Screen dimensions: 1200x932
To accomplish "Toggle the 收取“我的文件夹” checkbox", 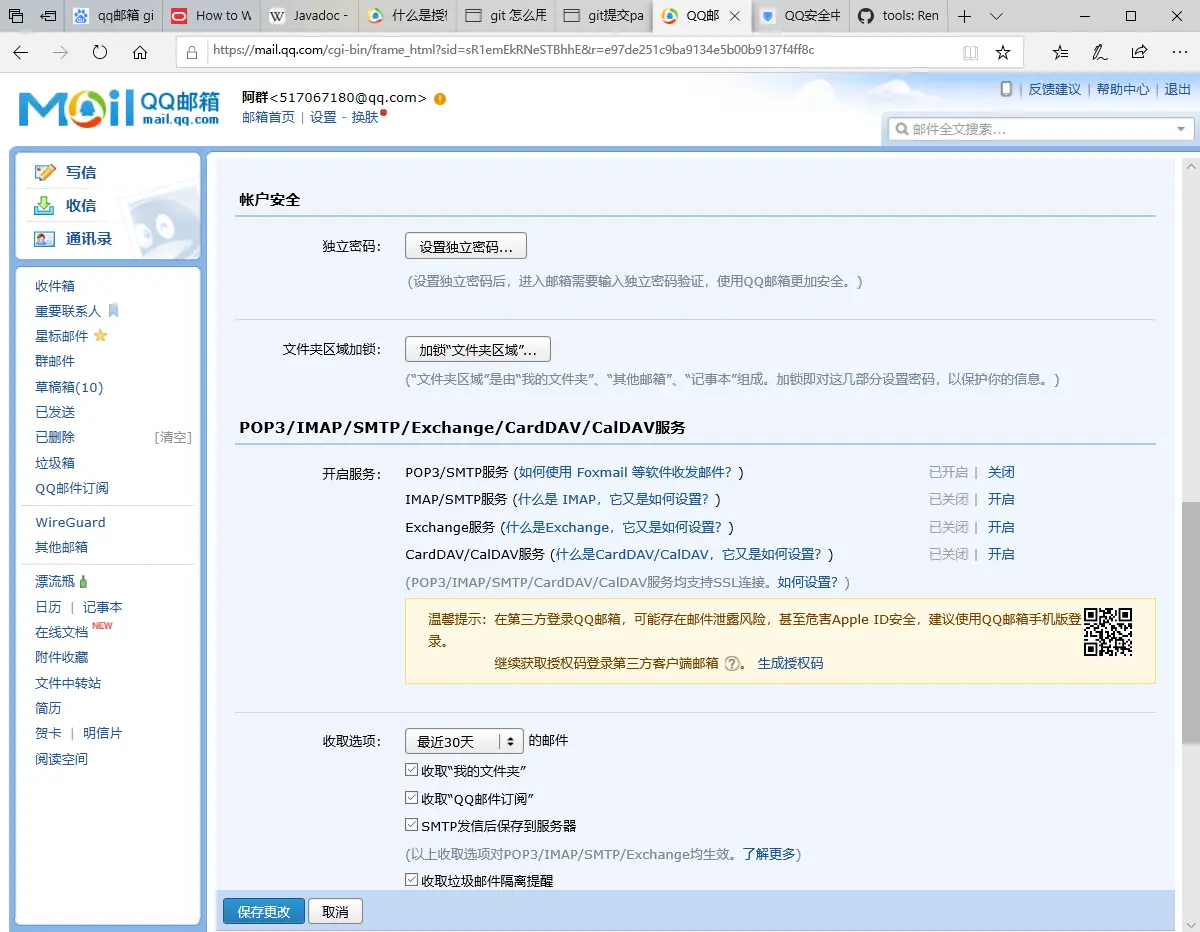I will point(411,770).
